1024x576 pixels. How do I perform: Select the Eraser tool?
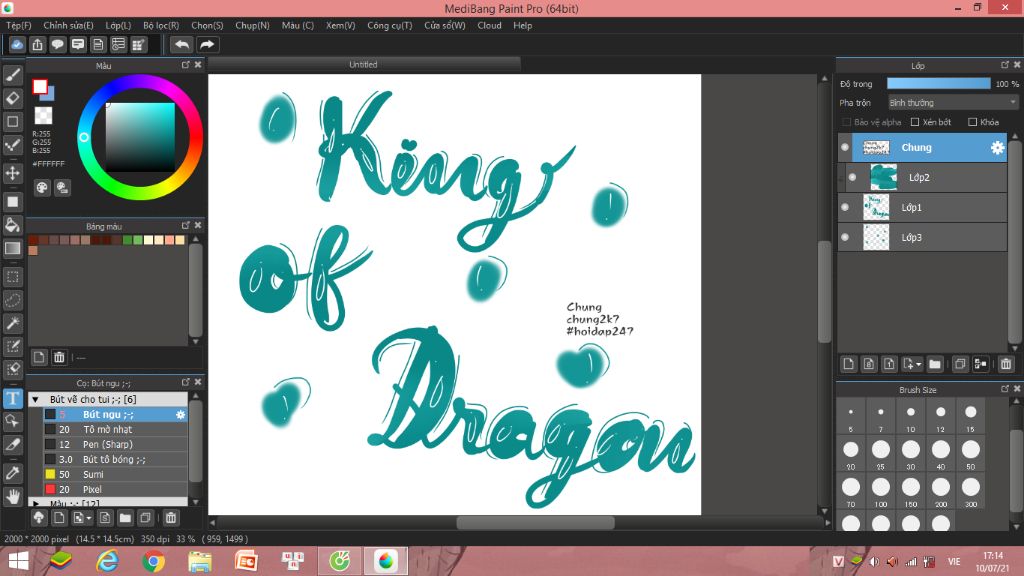12,99
